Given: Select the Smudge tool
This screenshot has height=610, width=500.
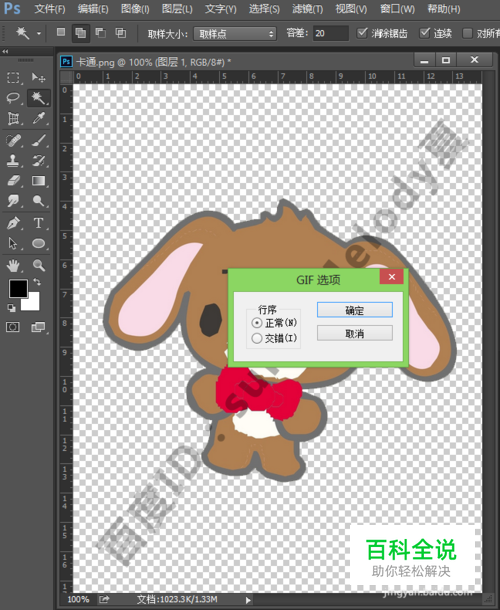Looking at the screenshot, I should (13, 201).
